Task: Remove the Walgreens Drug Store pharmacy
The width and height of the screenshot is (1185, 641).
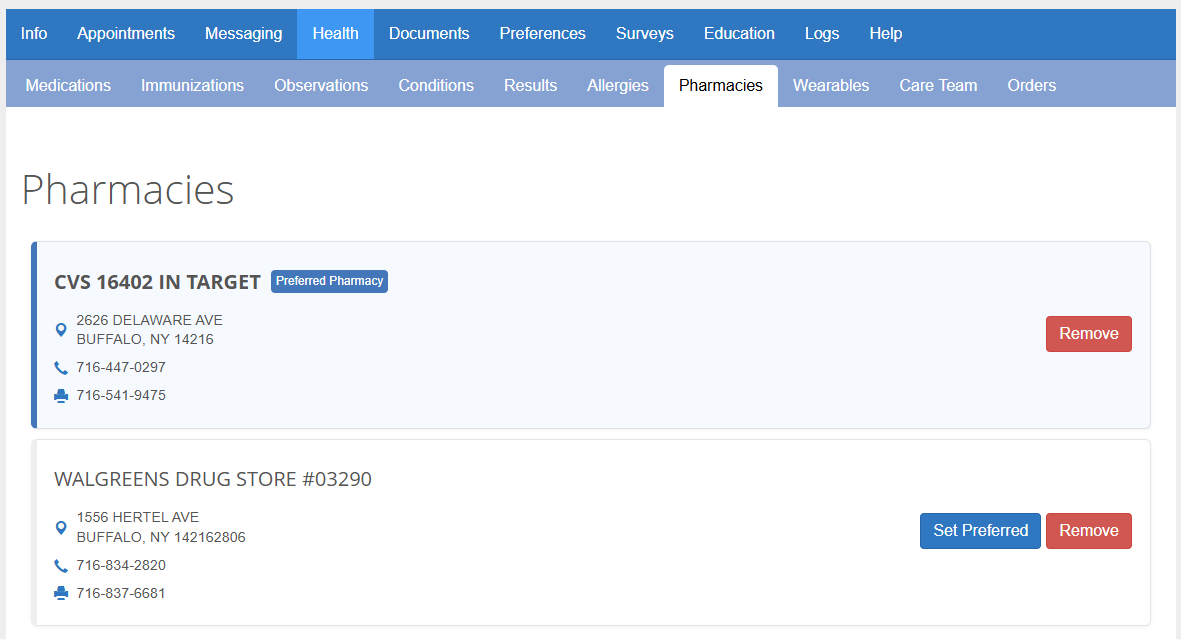Action: pyautogui.click(x=1088, y=531)
